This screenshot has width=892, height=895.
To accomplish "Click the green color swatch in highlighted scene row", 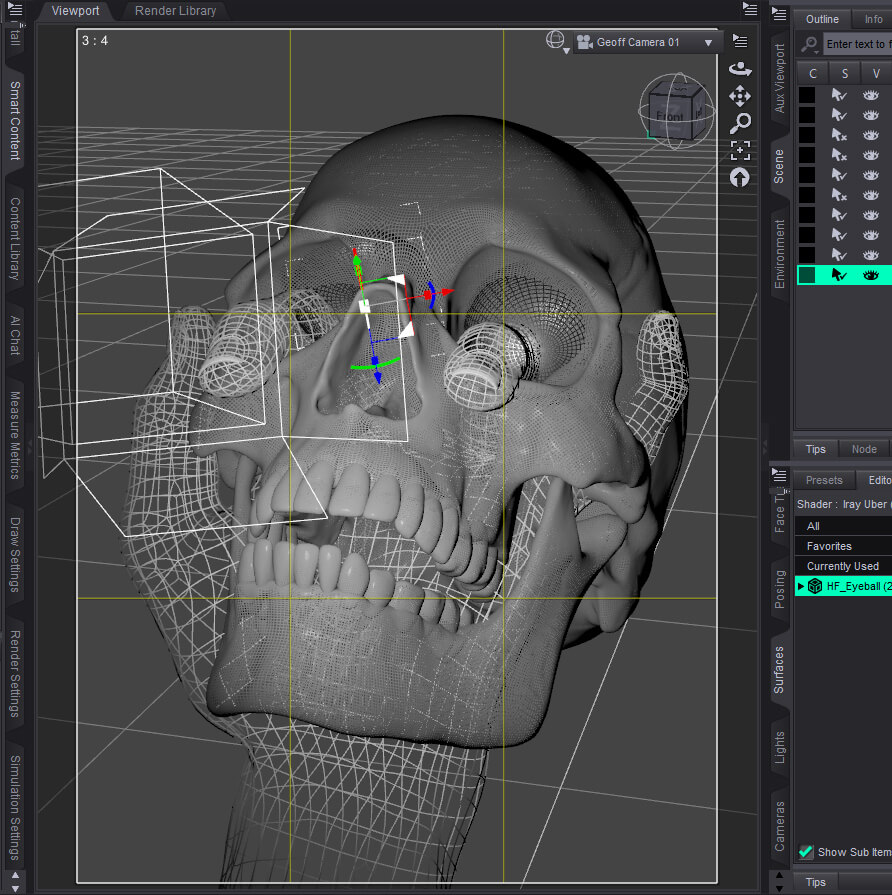I will click(x=807, y=275).
